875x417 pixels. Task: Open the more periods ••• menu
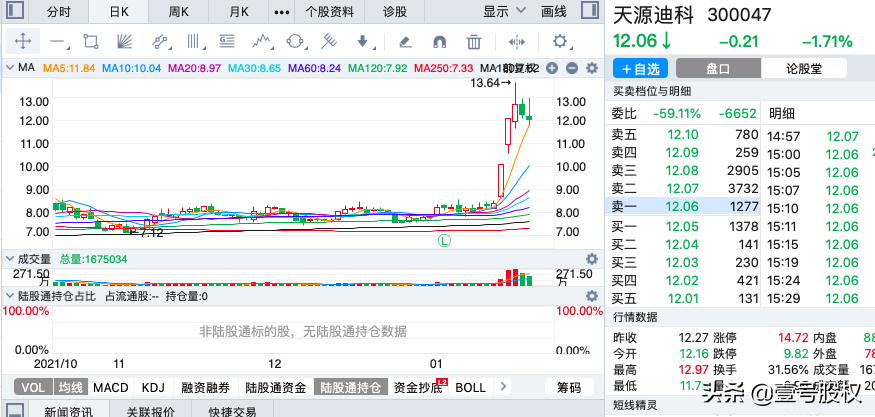tap(283, 11)
